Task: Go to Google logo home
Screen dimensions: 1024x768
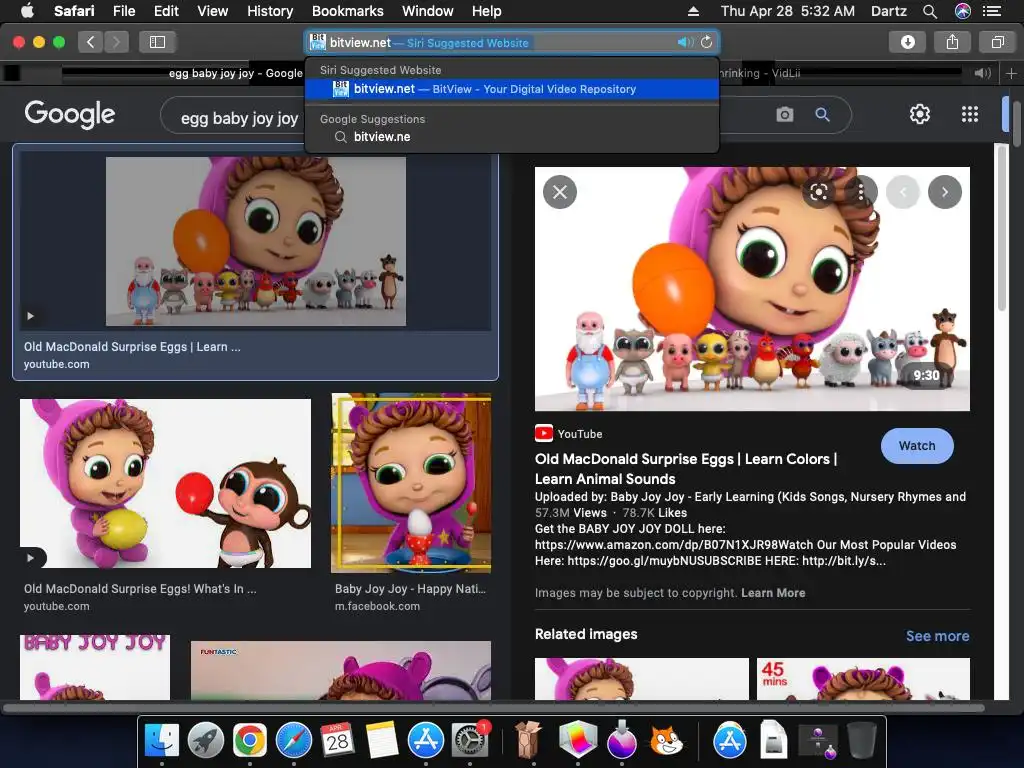Action: [x=70, y=114]
